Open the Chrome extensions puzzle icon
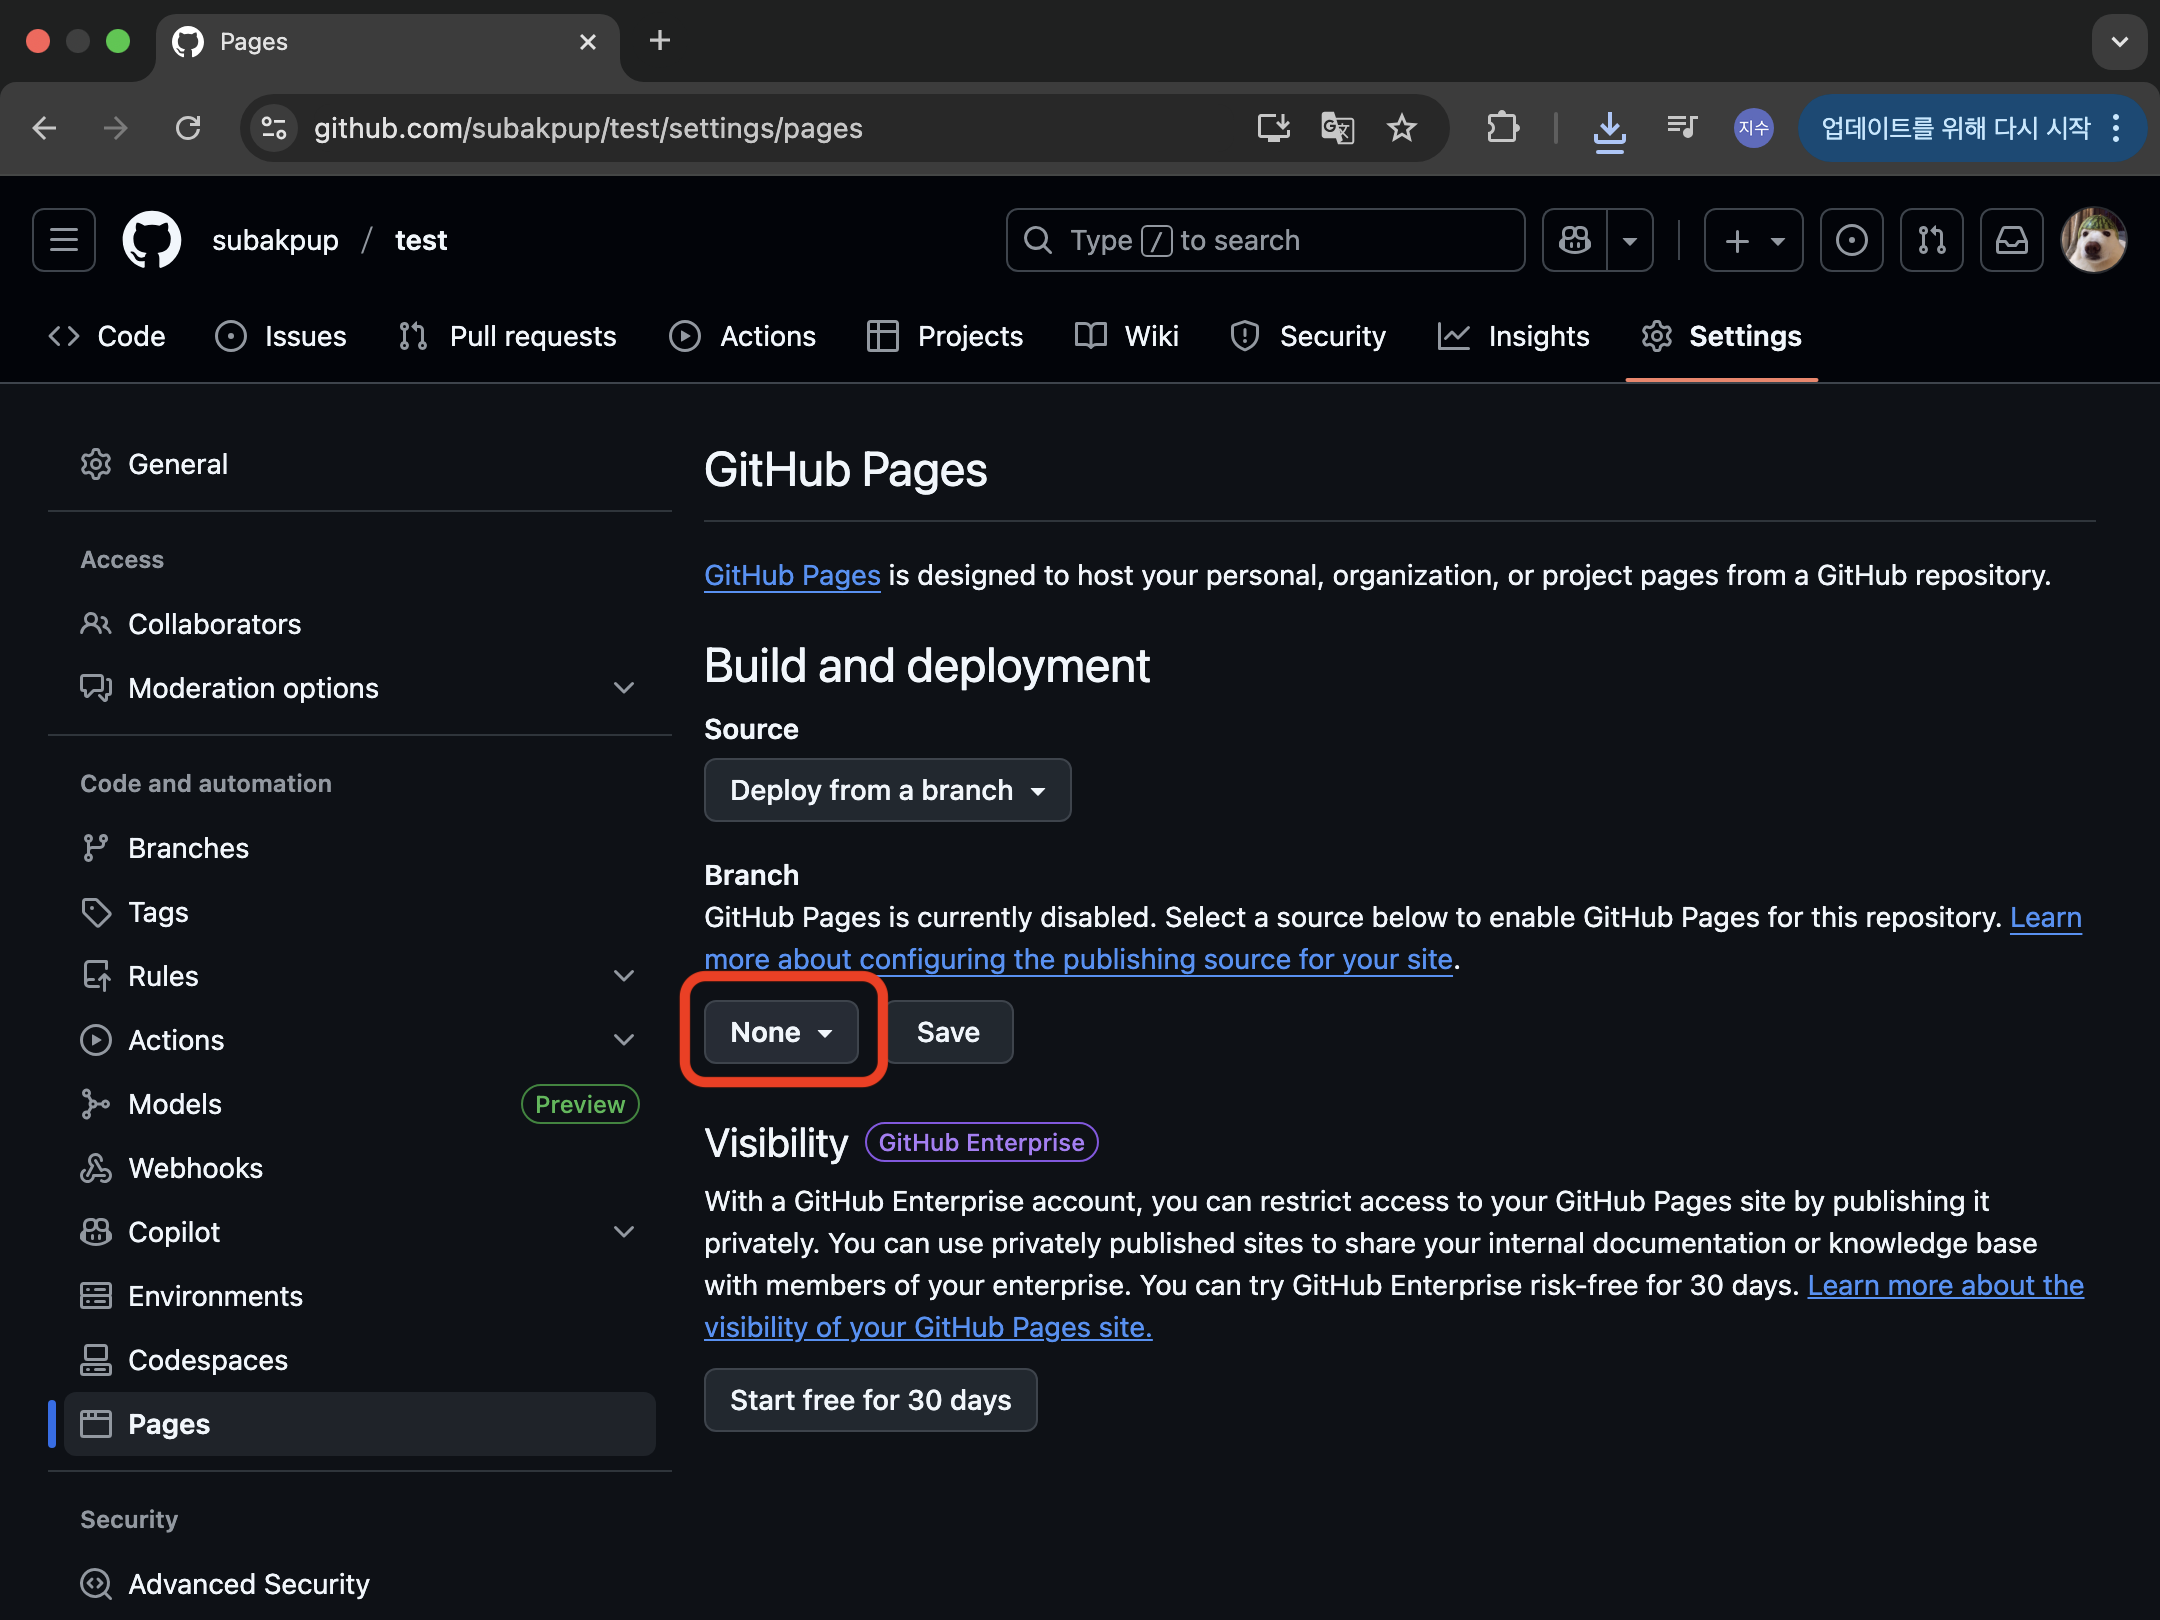The height and width of the screenshot is (1620, 2160). click(1502, 128)
